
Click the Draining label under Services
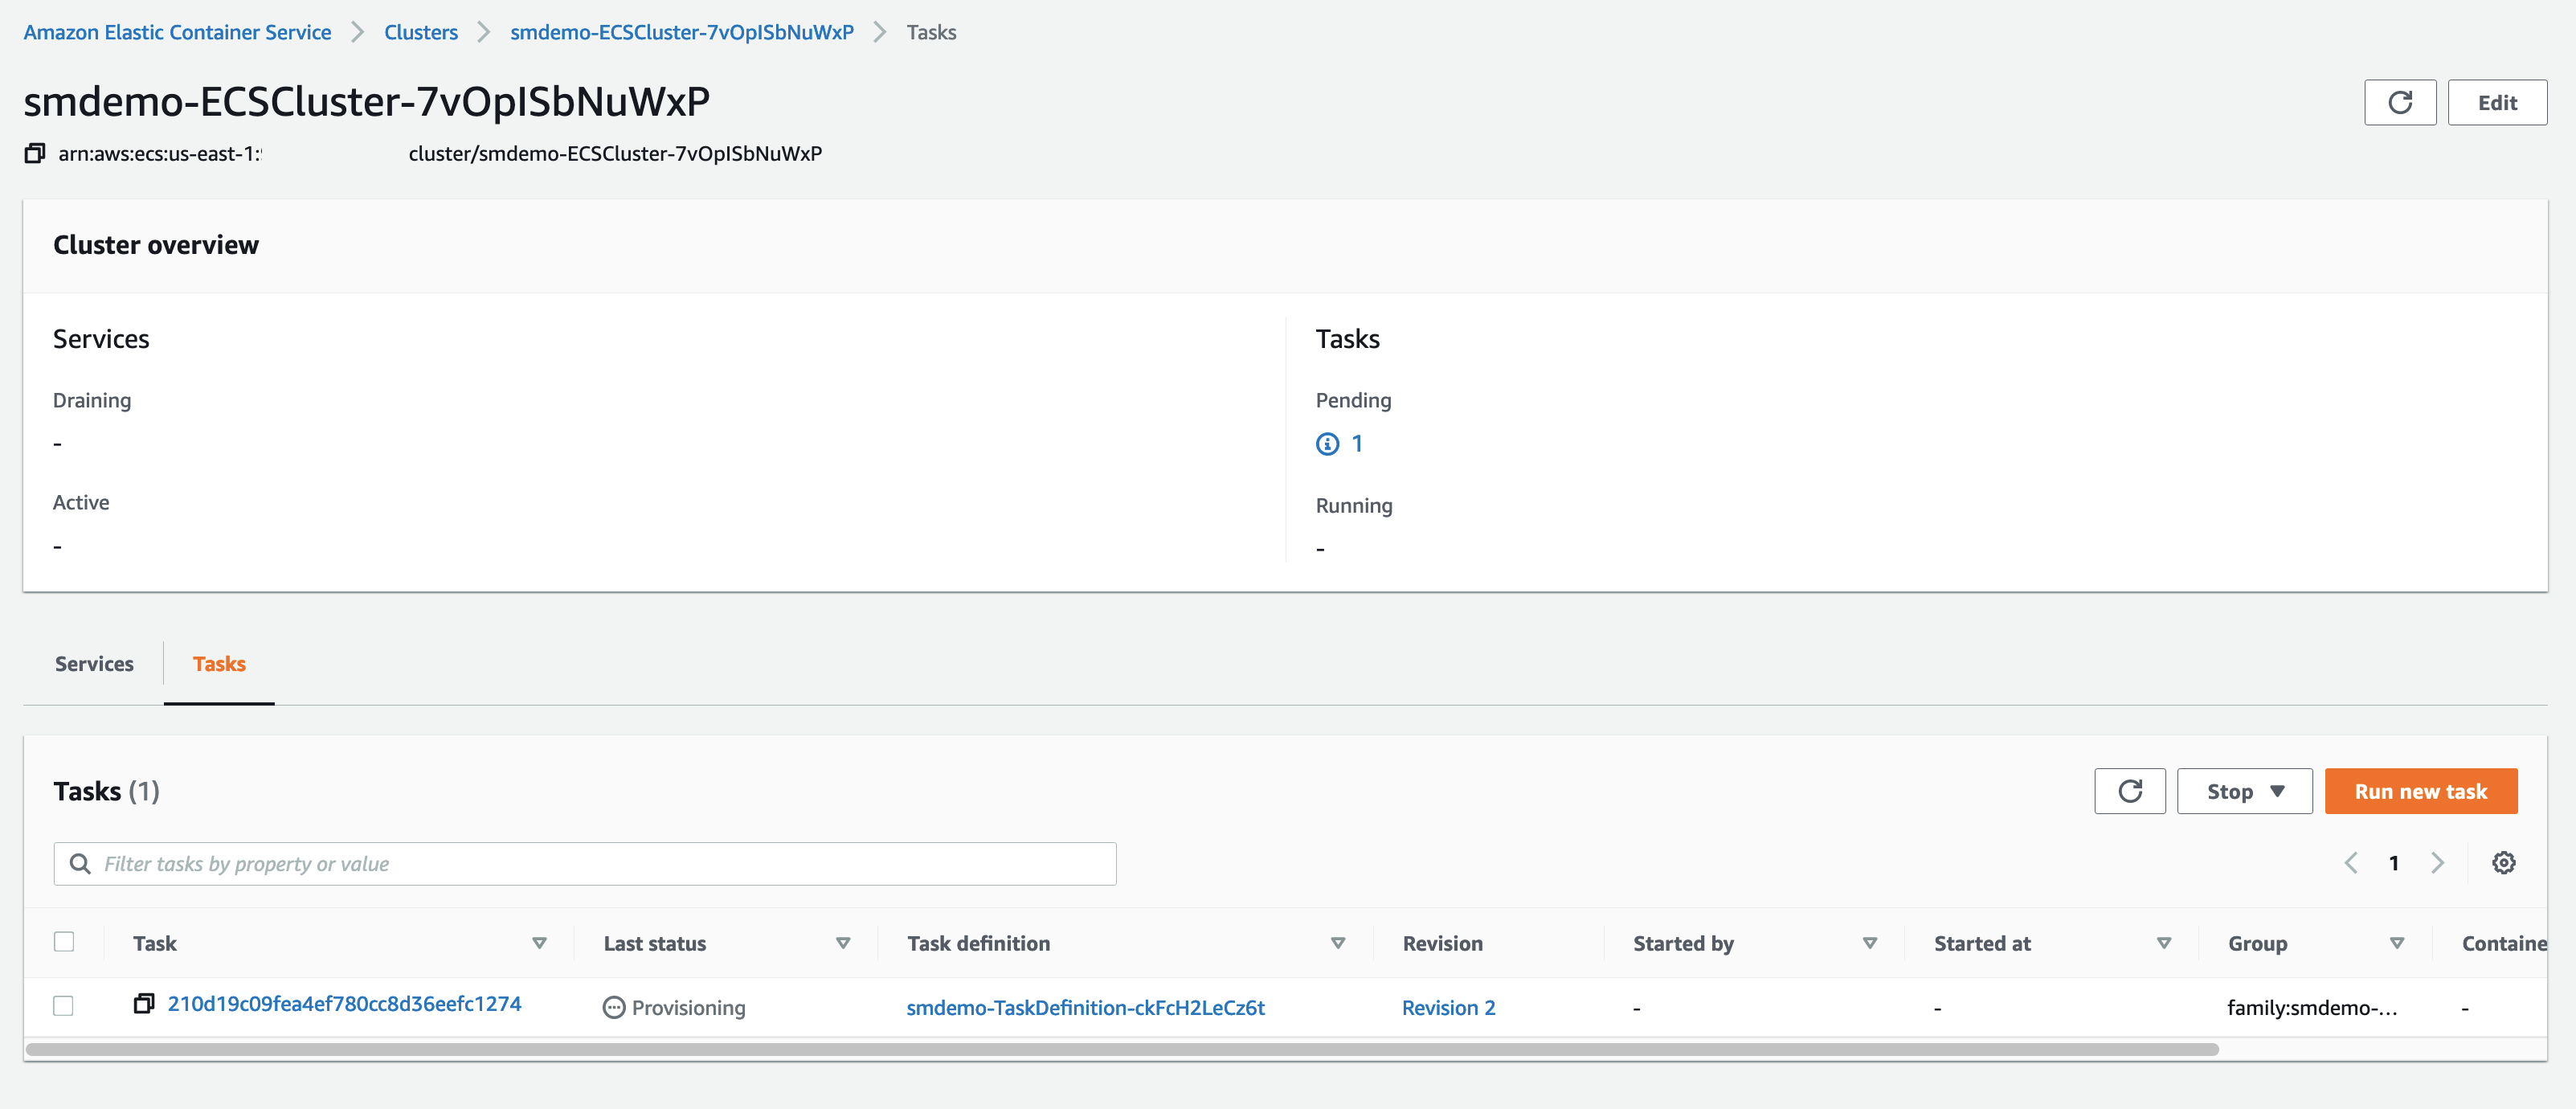pos(92,400)
